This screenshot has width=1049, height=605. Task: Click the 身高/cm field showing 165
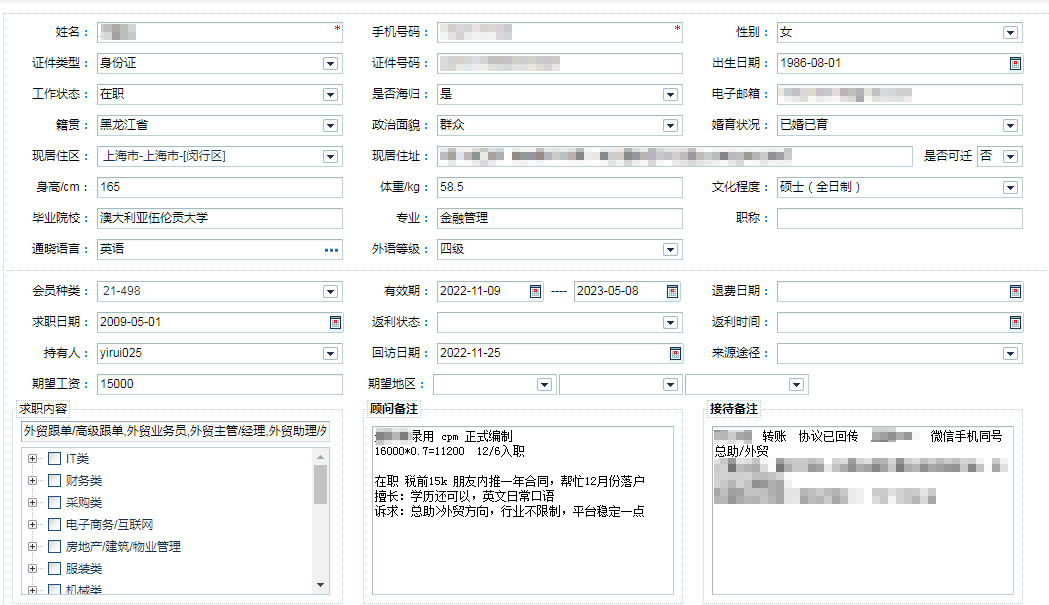point(220,187)
